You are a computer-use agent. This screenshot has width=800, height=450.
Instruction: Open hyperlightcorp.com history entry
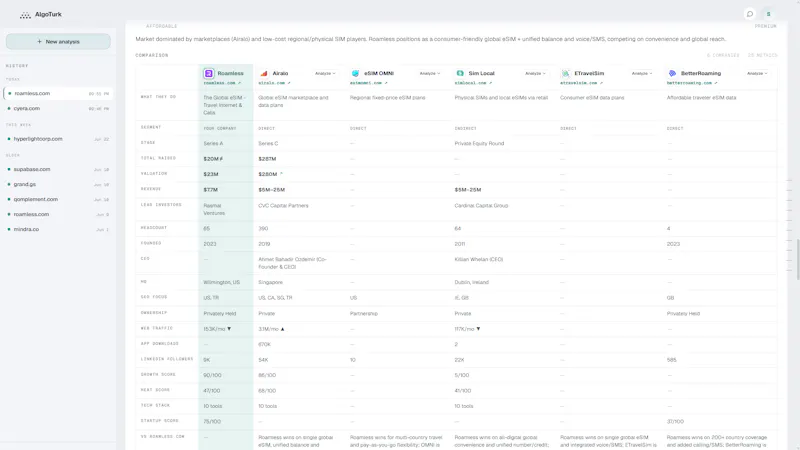point(58,139)
